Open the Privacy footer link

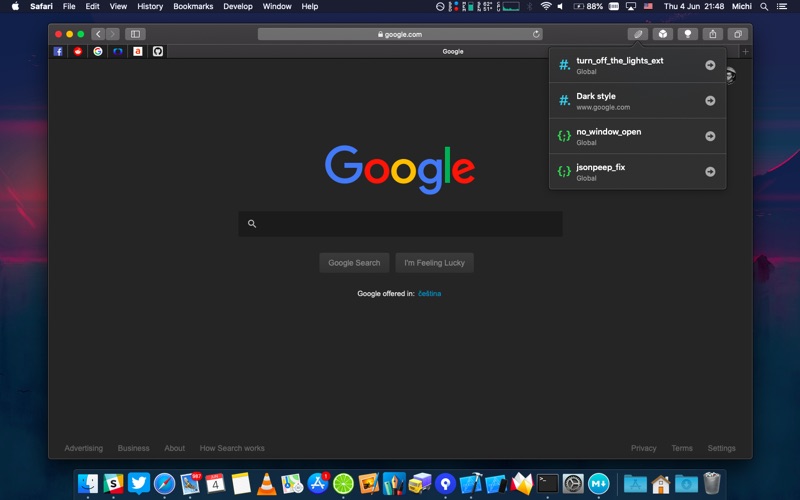click(x=643, y=448)
